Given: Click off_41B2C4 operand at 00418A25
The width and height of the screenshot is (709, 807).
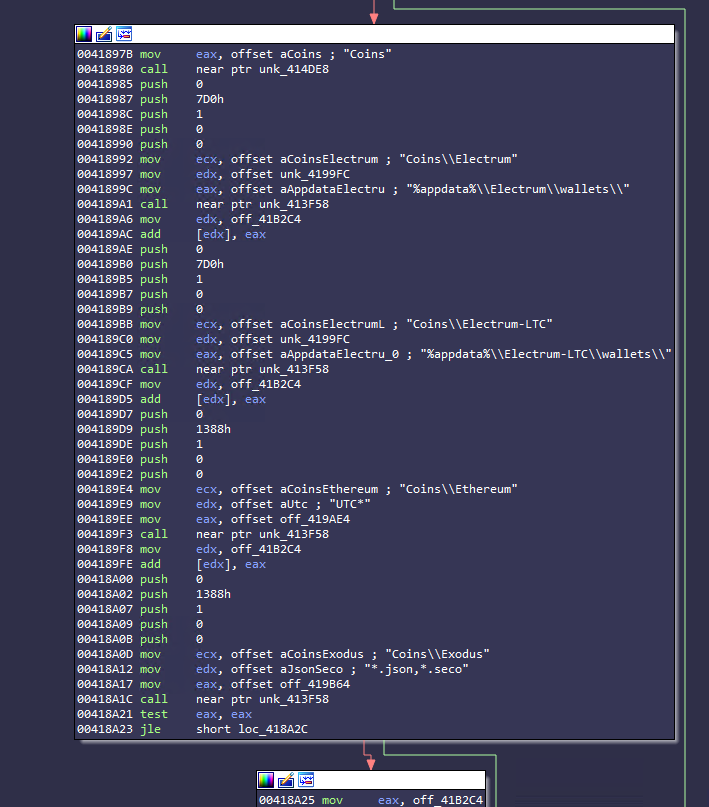Looking at the screenshot, I should point(448,800).
